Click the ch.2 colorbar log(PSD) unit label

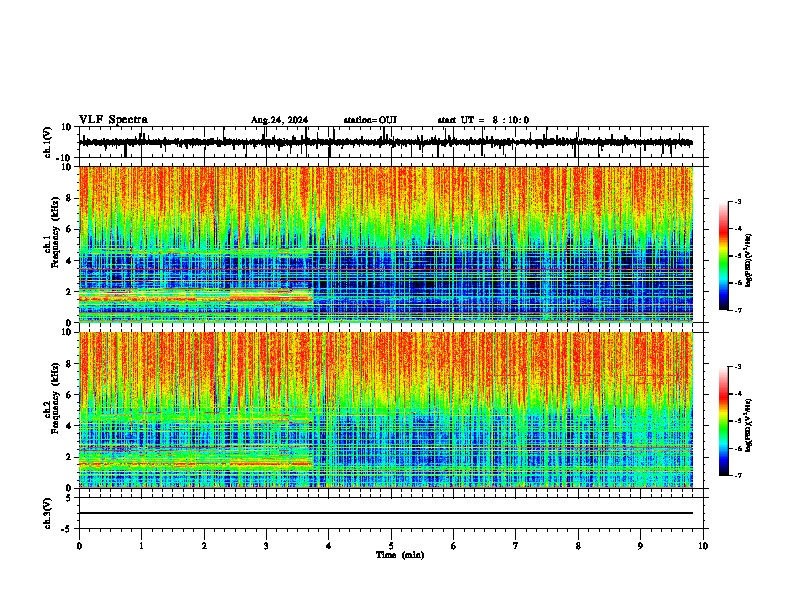pos(749,425)
